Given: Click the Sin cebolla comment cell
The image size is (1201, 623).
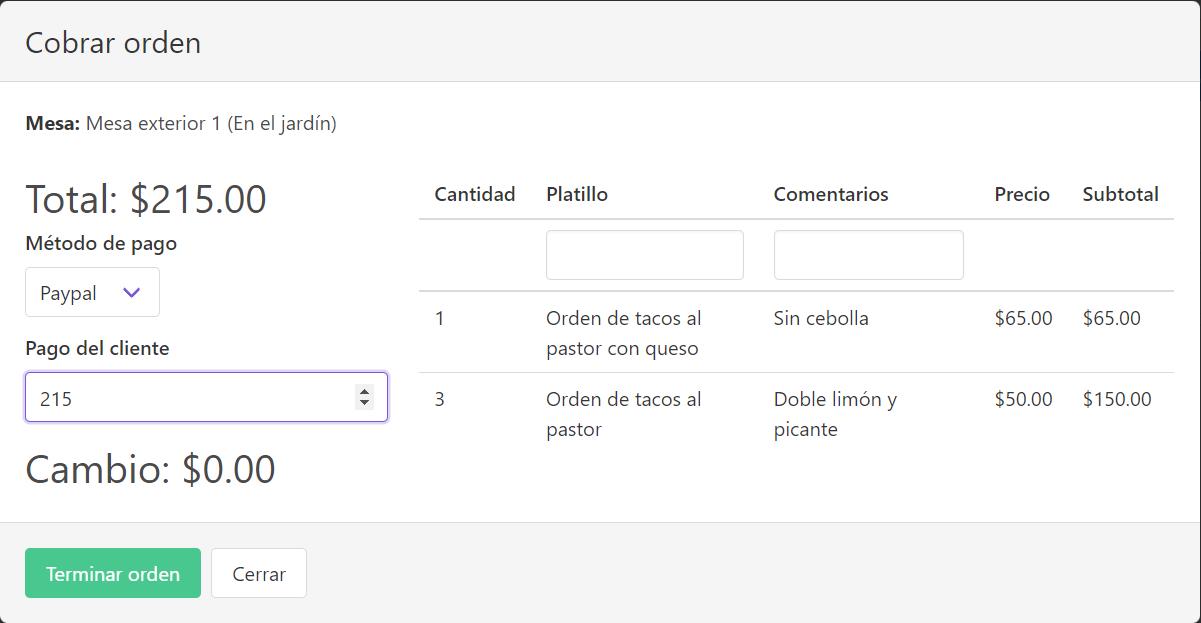Looking at the screenshot, I should click(x=821, y=318).
